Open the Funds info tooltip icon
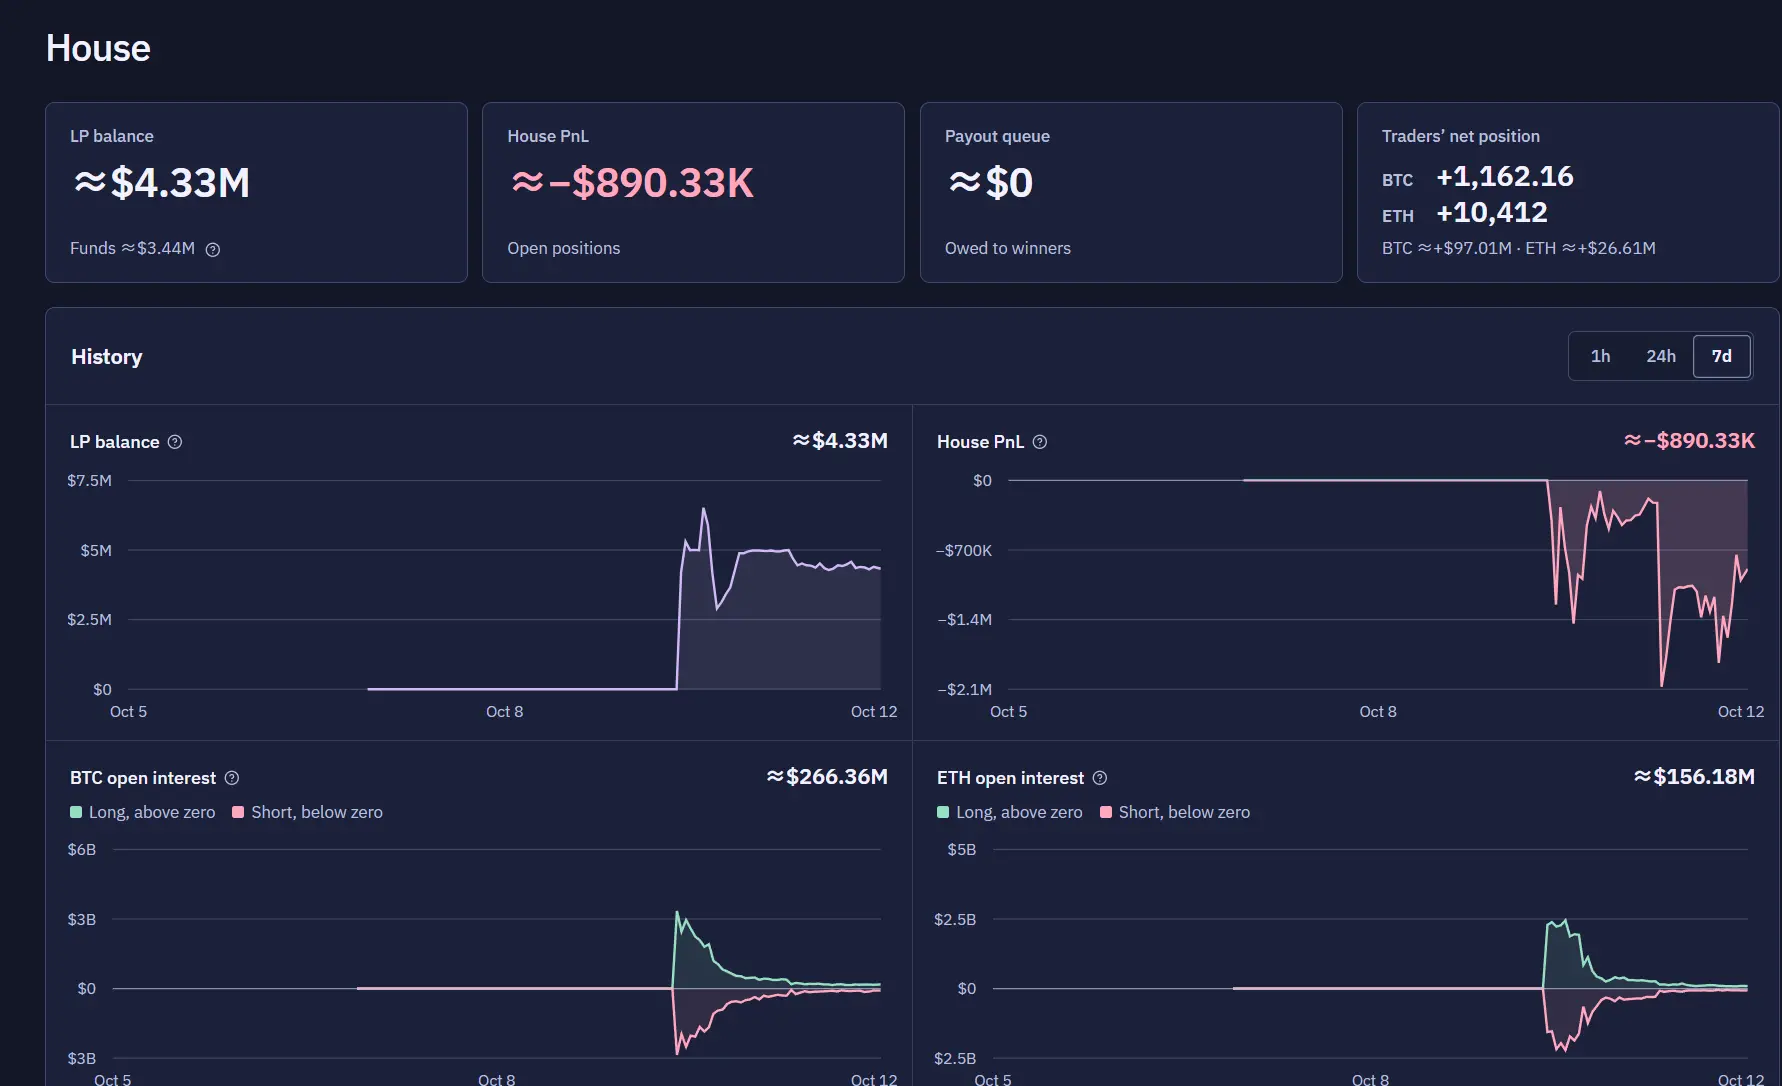Screen dimensions: 1782x1086 (x=213, y=249)
